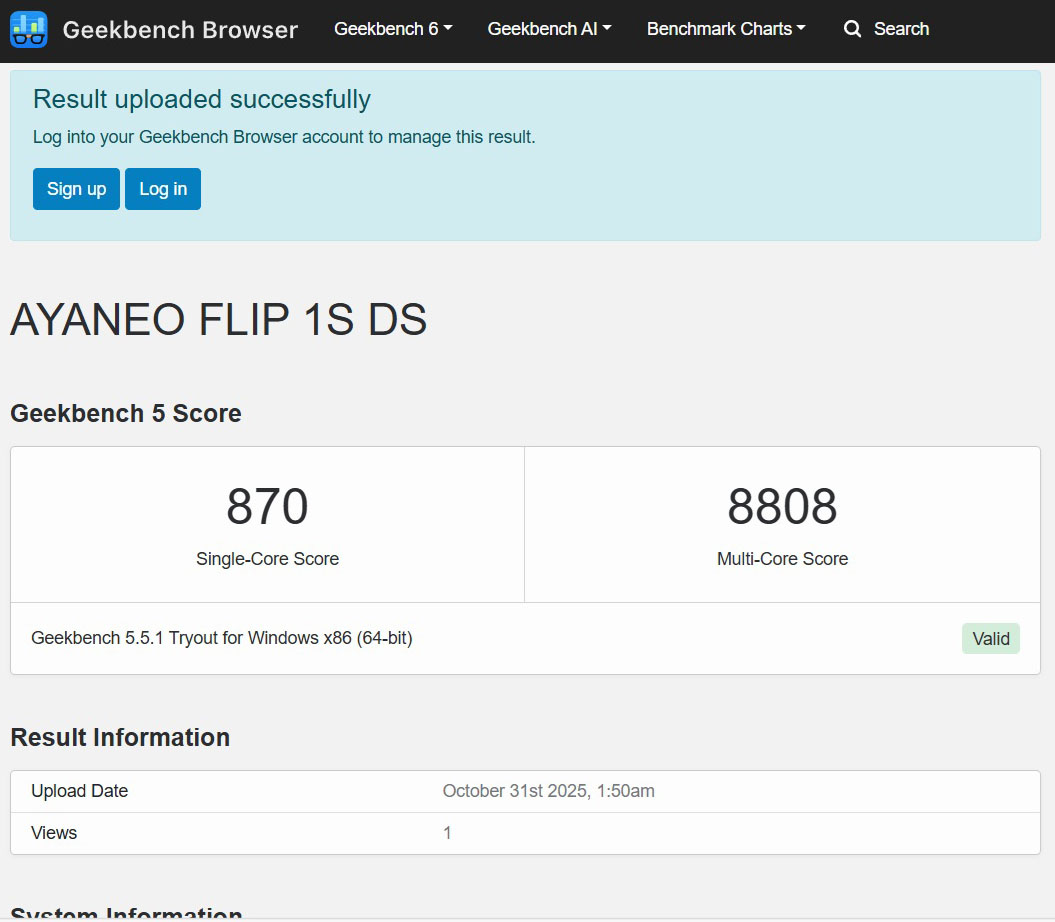This screenshot has width=1055, height=922.
Task: Click the 870 single-core score number
Action: [267, 506]
